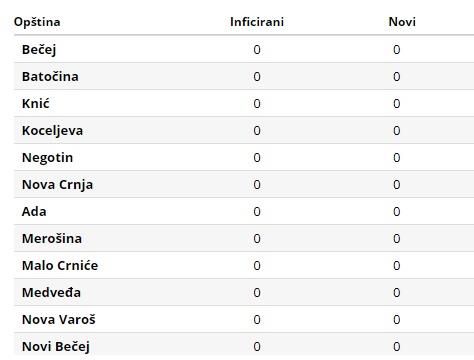Sort by Inficirani column header
The width and height of the screenshot is (474, 360).
pyautogui.click(x=257, y=22)
